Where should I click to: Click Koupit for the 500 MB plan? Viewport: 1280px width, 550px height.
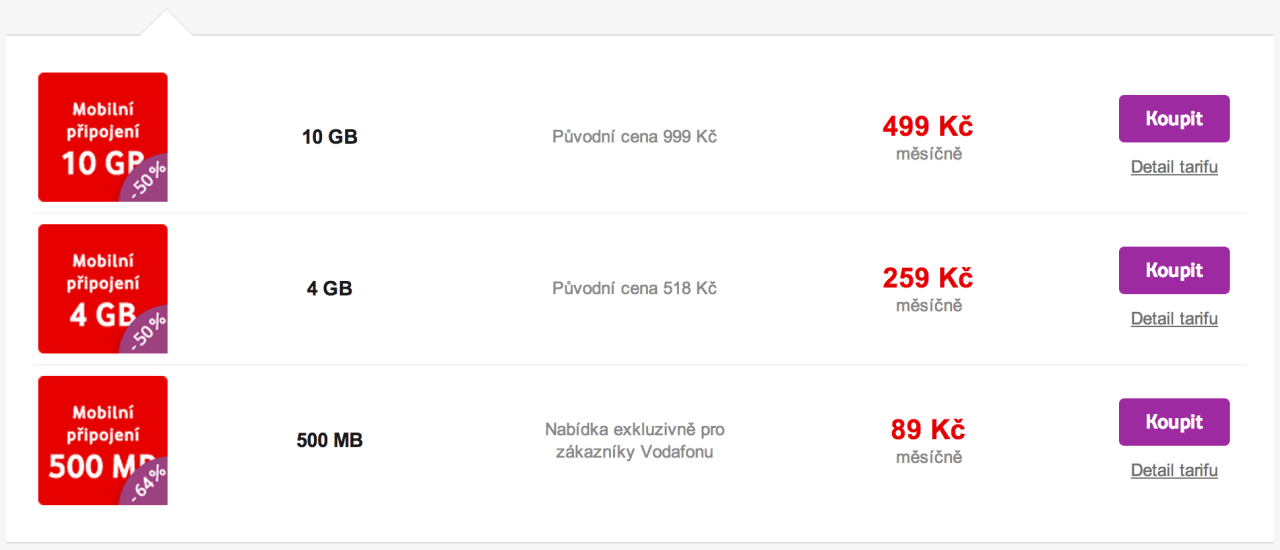coord(1174,422)
